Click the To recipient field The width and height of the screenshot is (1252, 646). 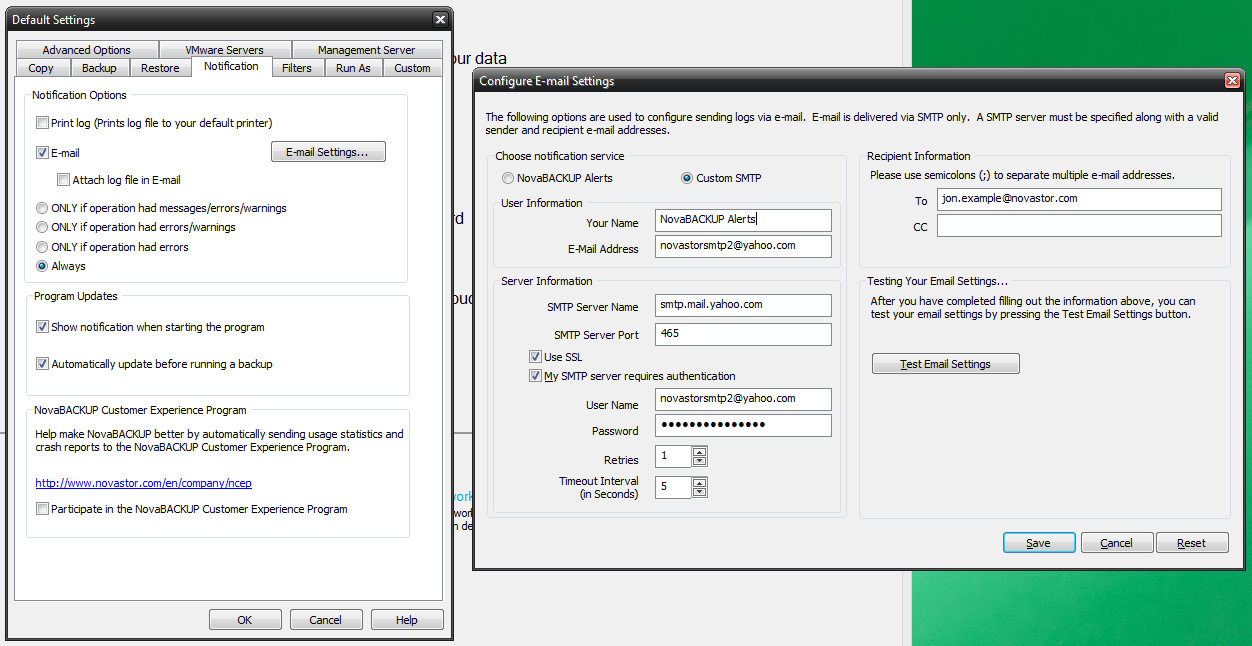(x=1079, y=199)
